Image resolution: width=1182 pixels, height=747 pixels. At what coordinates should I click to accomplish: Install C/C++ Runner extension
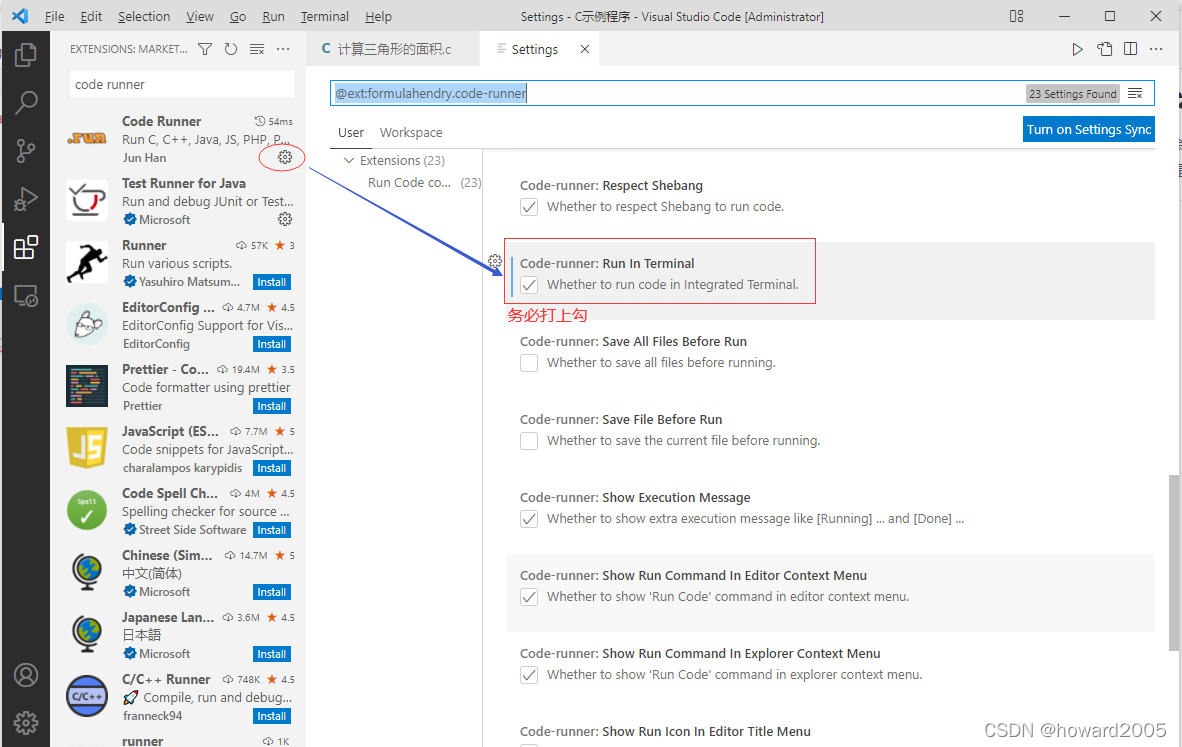coord(271,716)
